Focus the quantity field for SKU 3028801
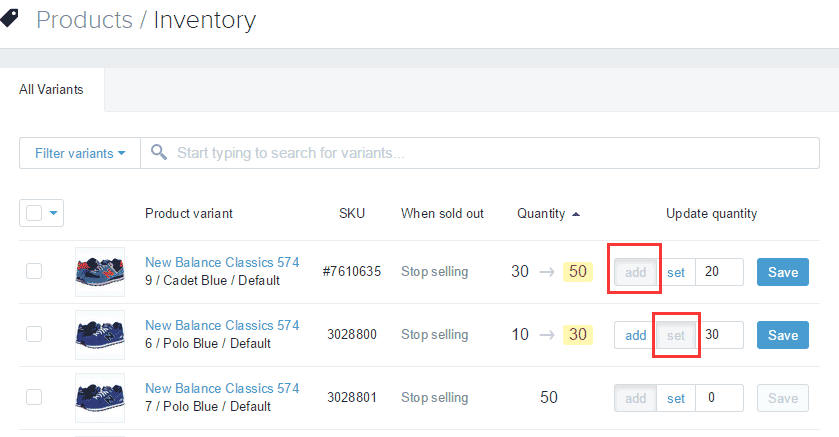Image resolution: width=839 pixels, height=437 pixels. pos(720,398)
